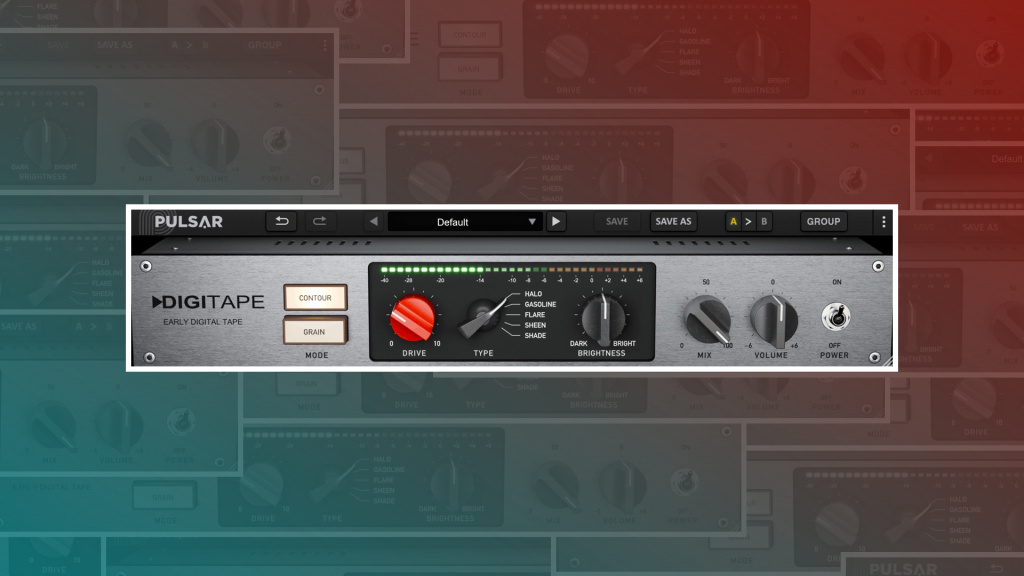Select the GASOLINE type

coord(540,304)
